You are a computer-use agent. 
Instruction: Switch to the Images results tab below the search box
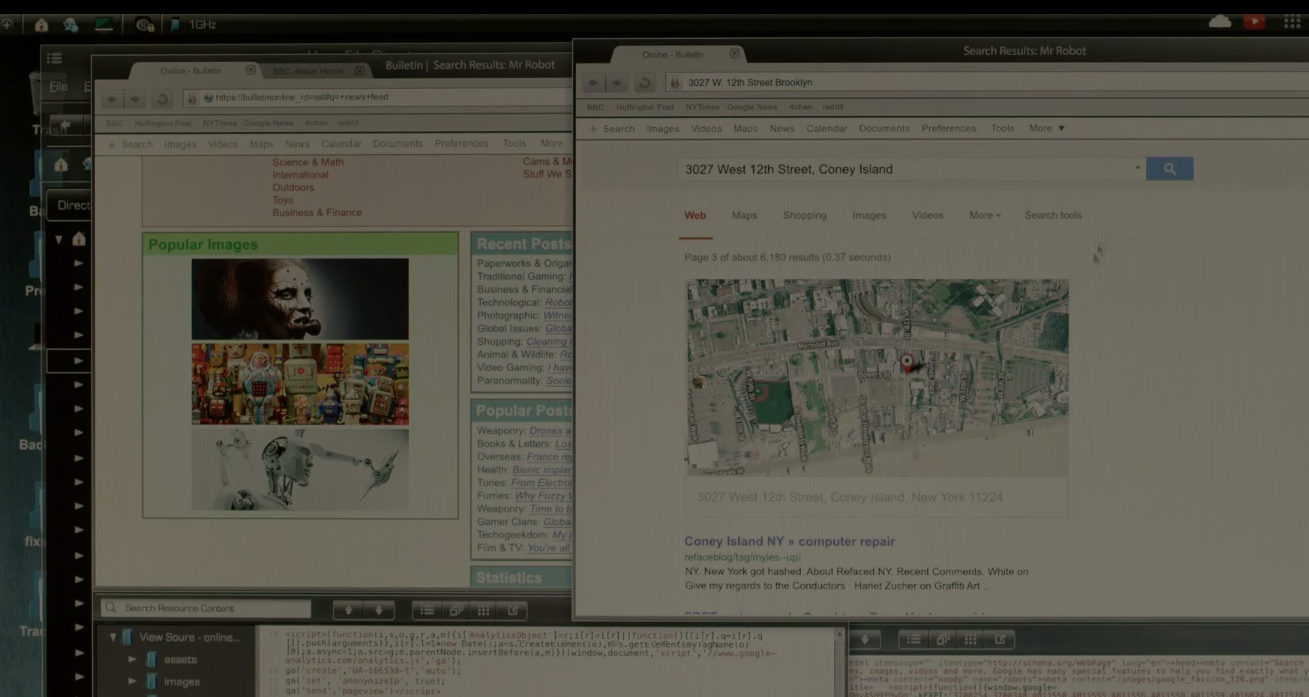pos(869,215)
